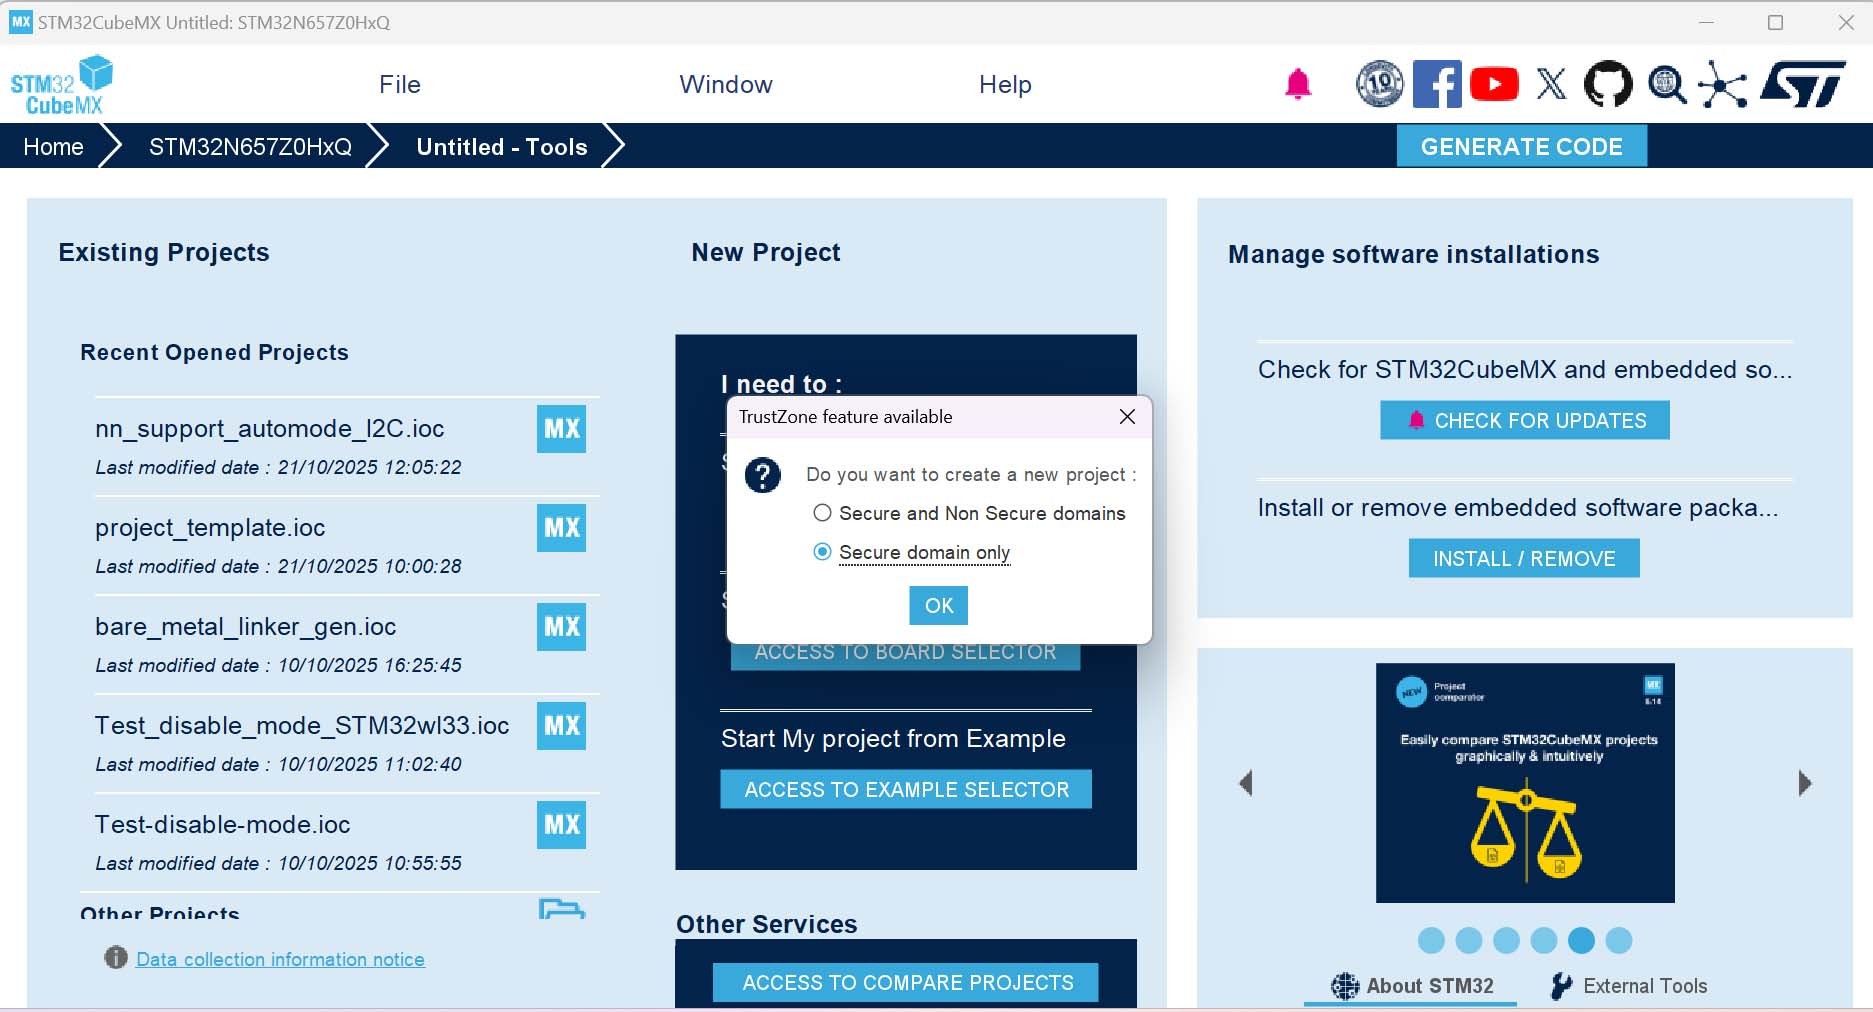Click CHECK FOR UPDATES button
The width and height of the screenshot is (1873, 1012).
[1525, 420]
